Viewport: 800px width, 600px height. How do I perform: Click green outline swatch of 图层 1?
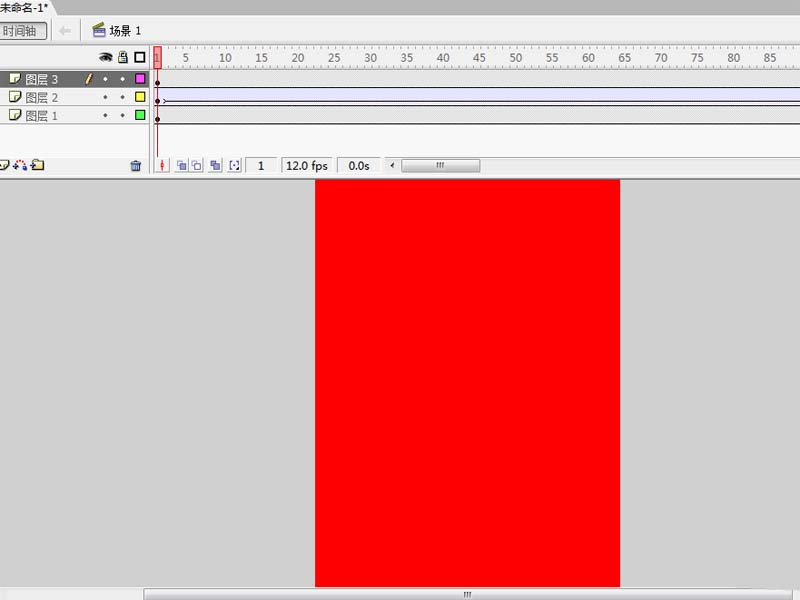pyautogui.click(x=140, y=115)
